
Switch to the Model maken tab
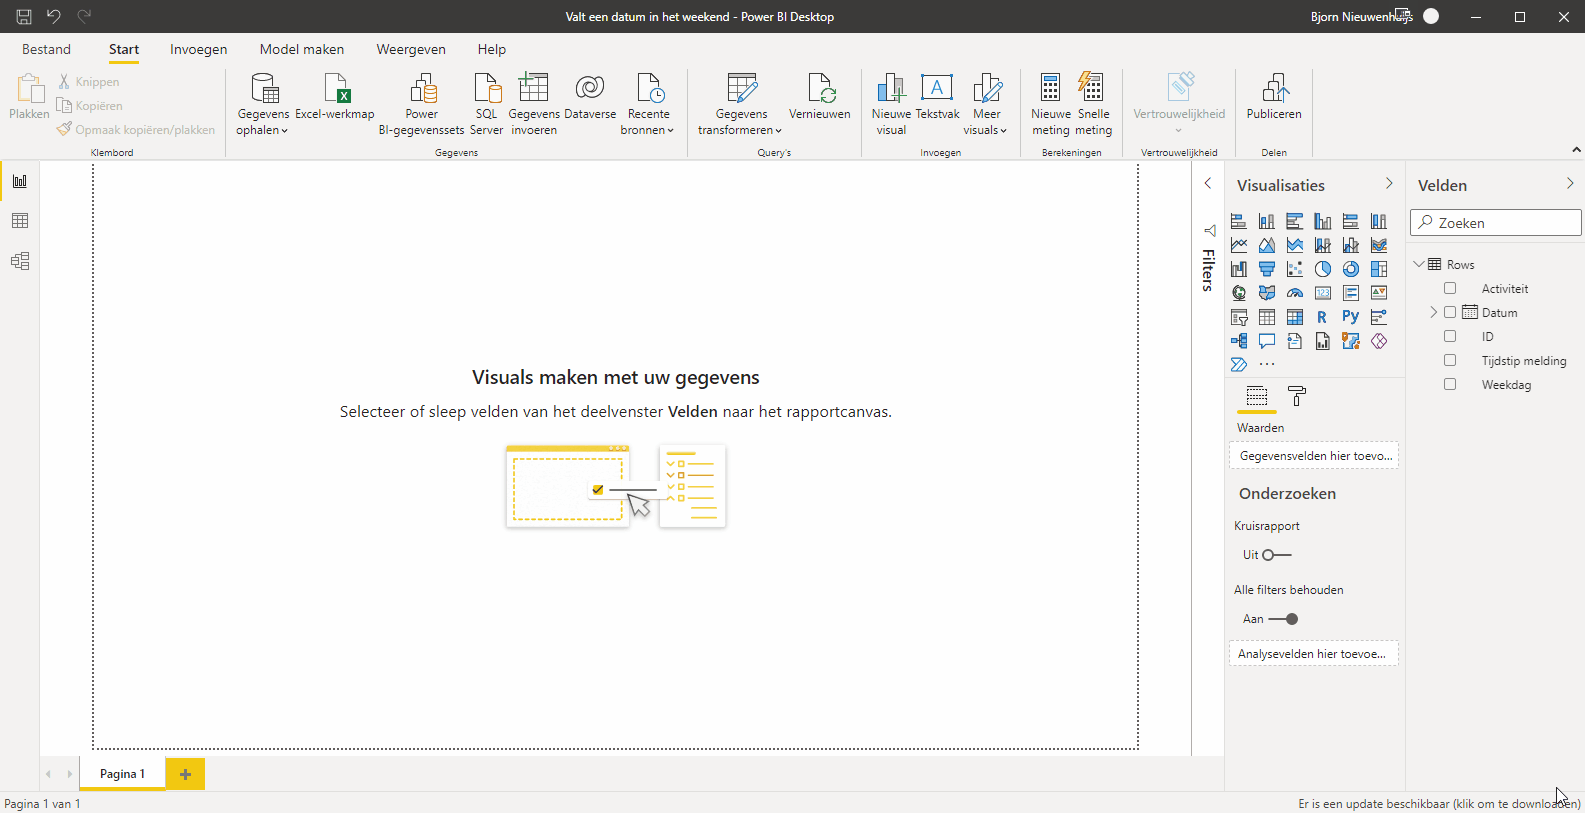(x=302, y=49)
